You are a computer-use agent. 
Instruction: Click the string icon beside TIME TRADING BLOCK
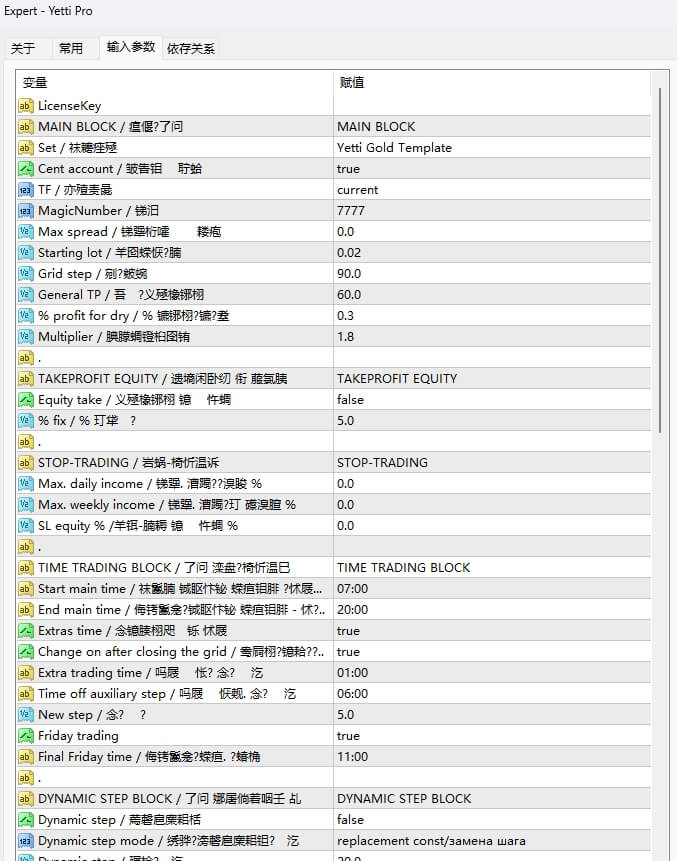26,568
